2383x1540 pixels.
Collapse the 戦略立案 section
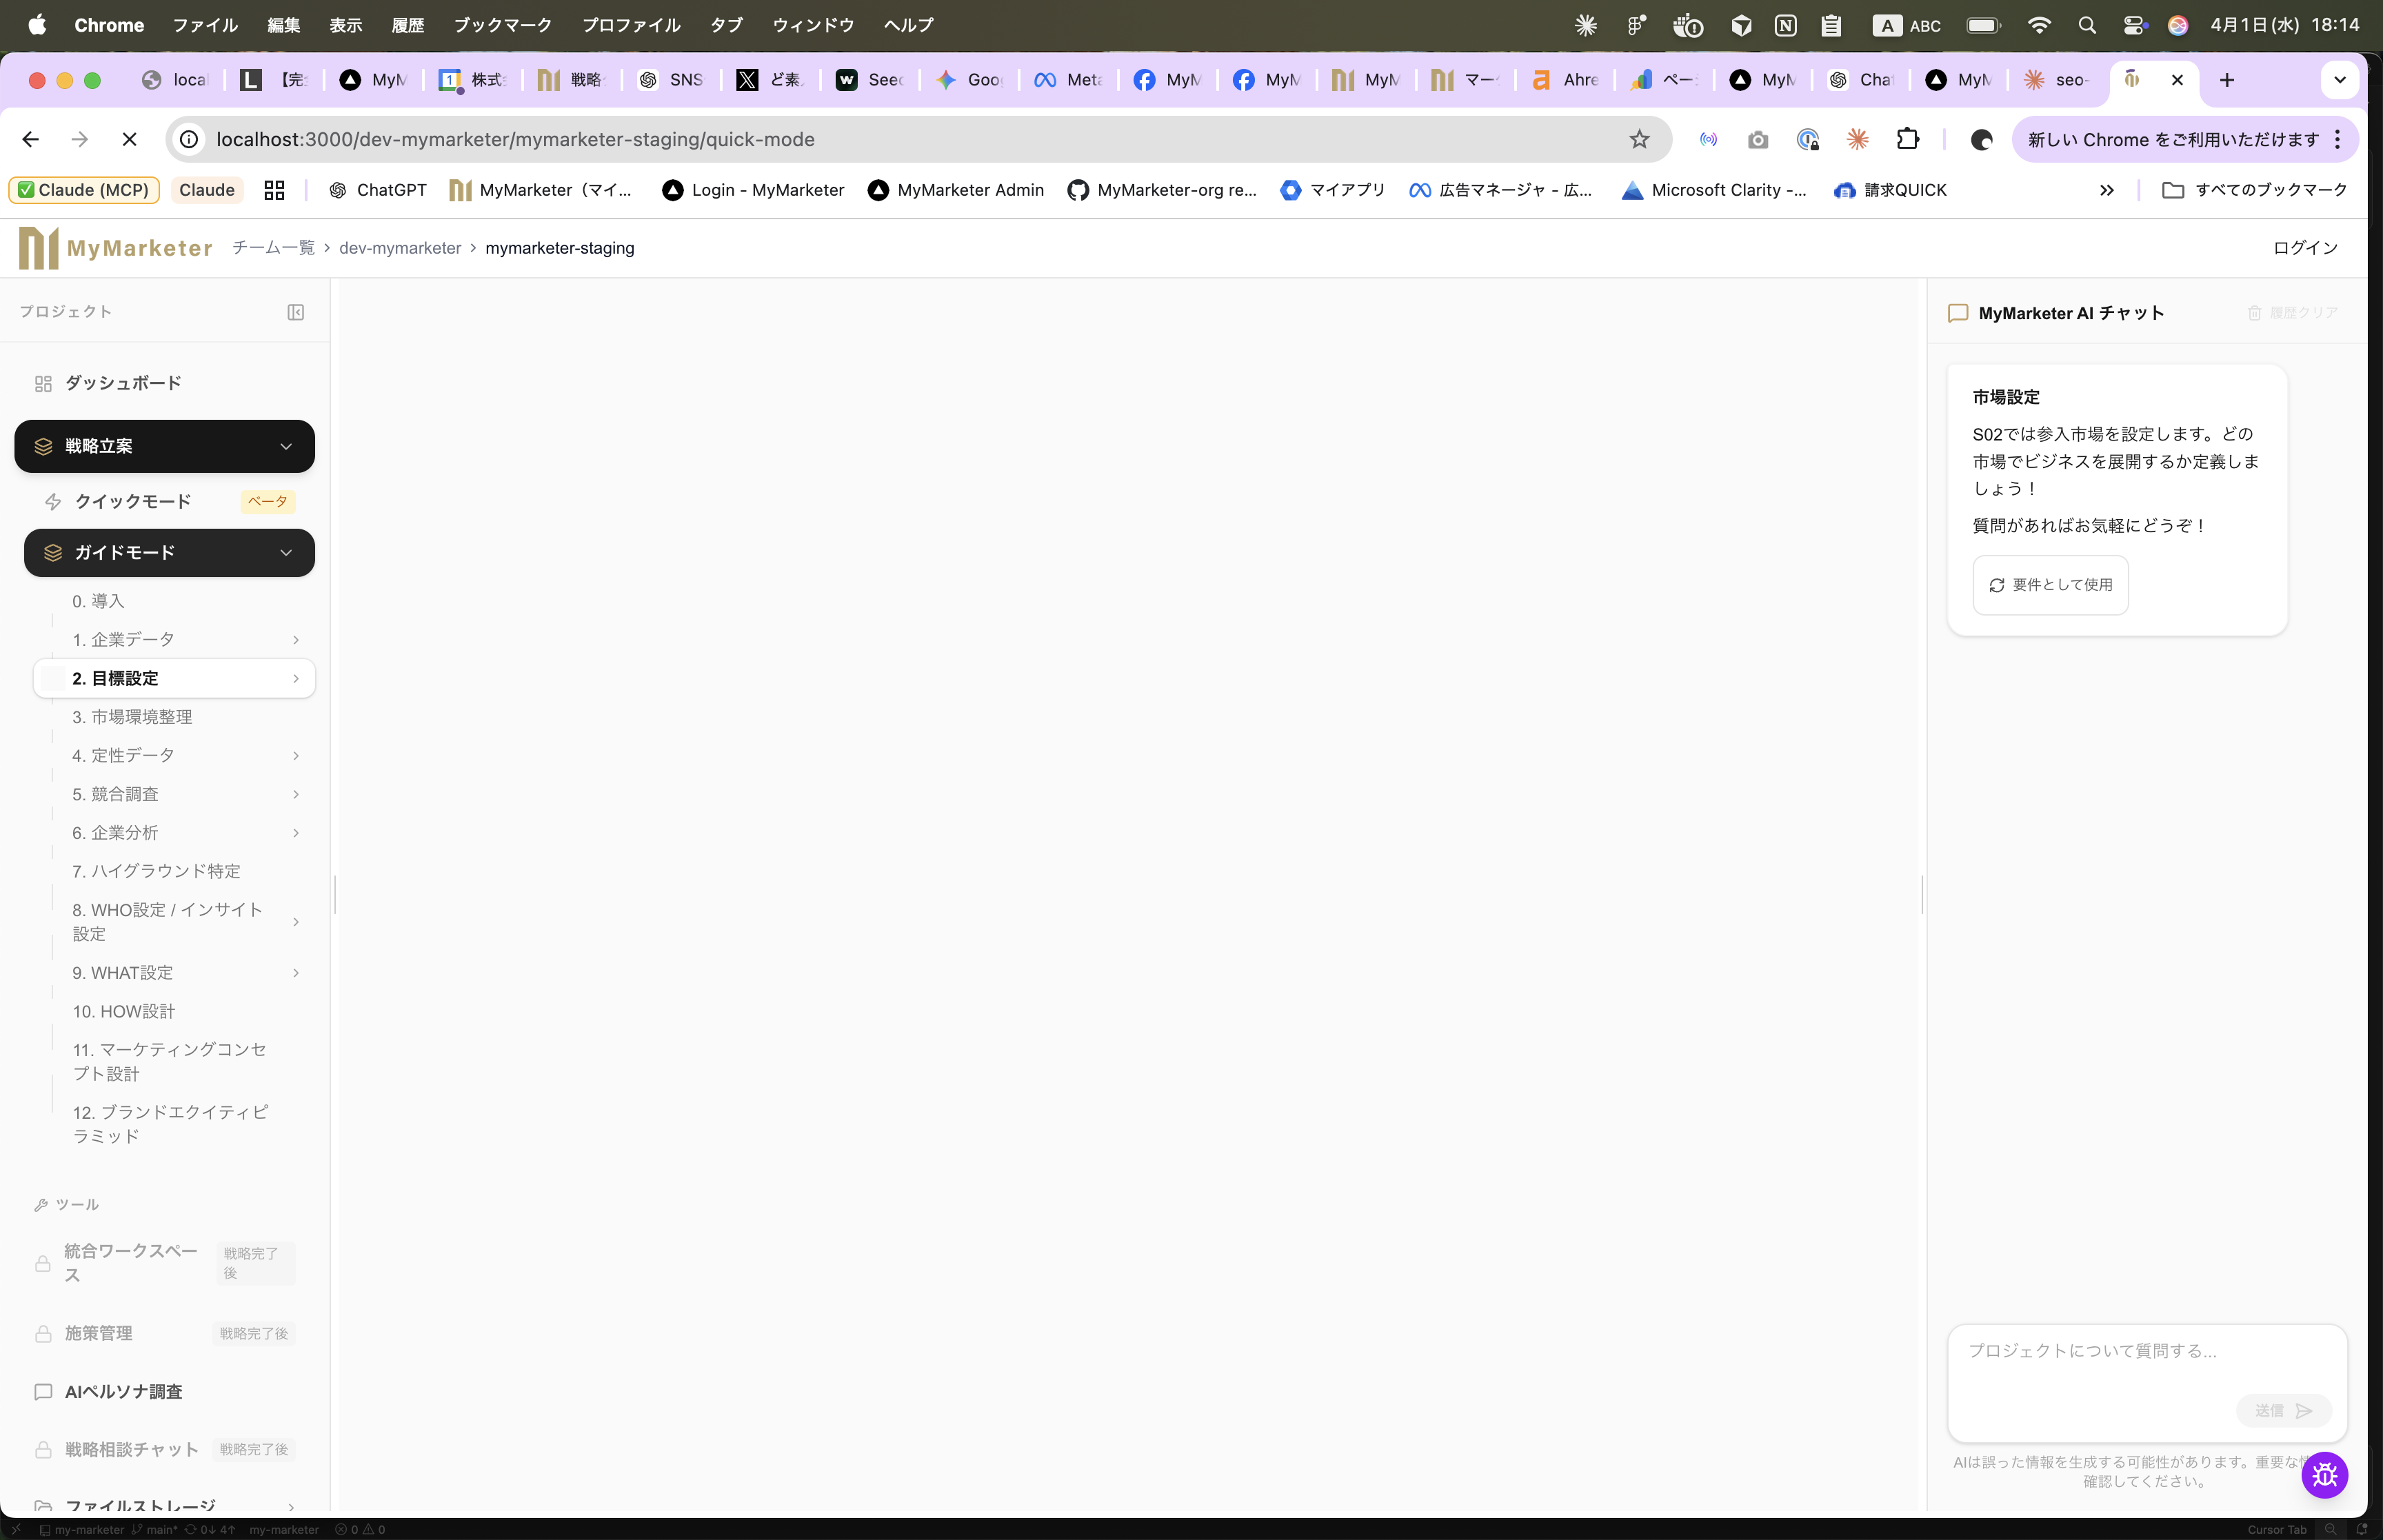286,446
